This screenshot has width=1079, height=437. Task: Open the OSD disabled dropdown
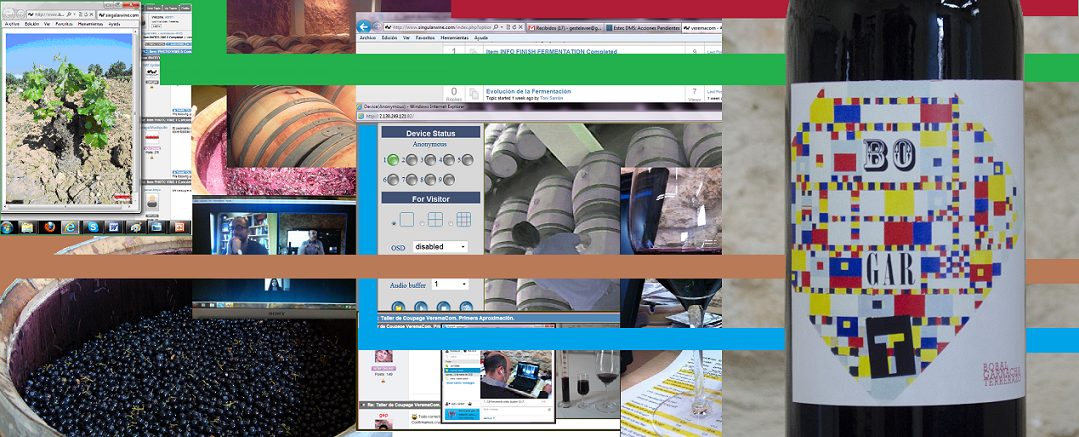(x=440, y=246)
